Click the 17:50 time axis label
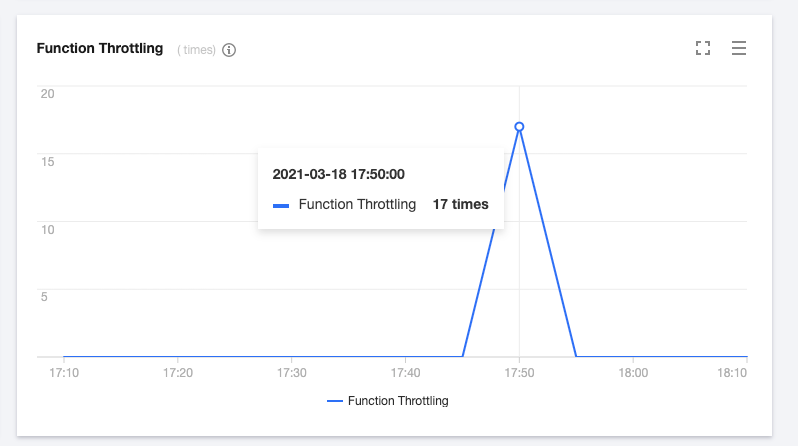The image size is (798, 446). [x=519, y=373]
